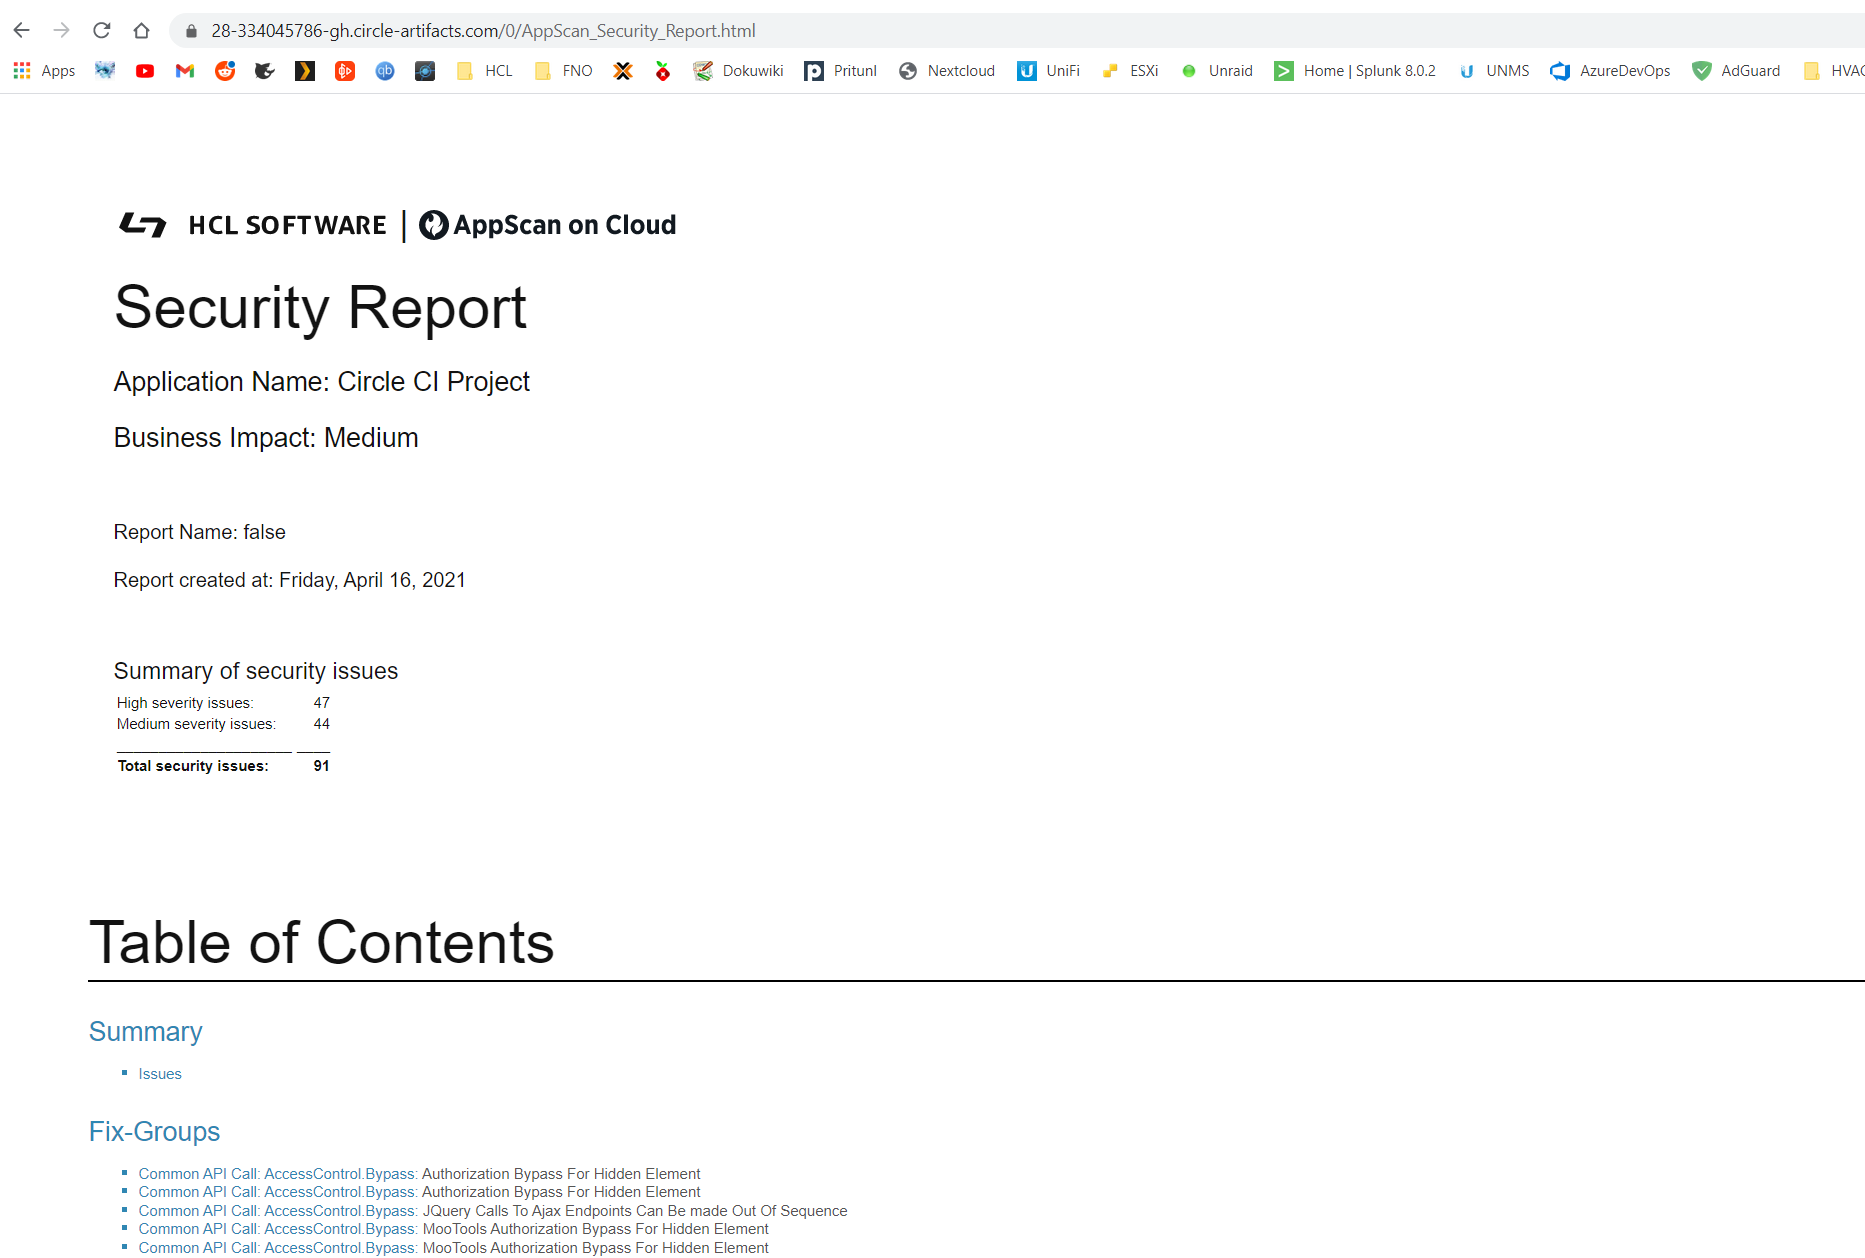This screenshot has height=1258, width=1865.
Task: Open the Pi-hole raspberry bookmark
Action: [663, 71]
